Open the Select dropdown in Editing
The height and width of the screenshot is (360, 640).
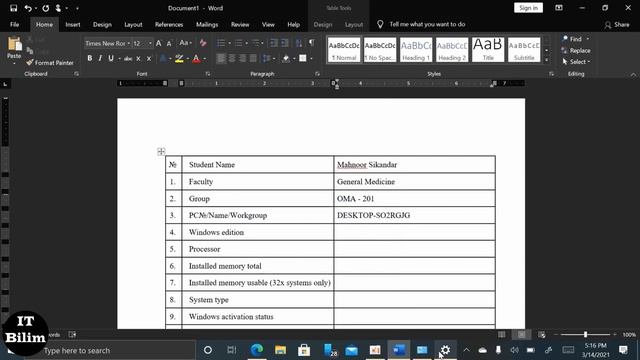[576, 62]
